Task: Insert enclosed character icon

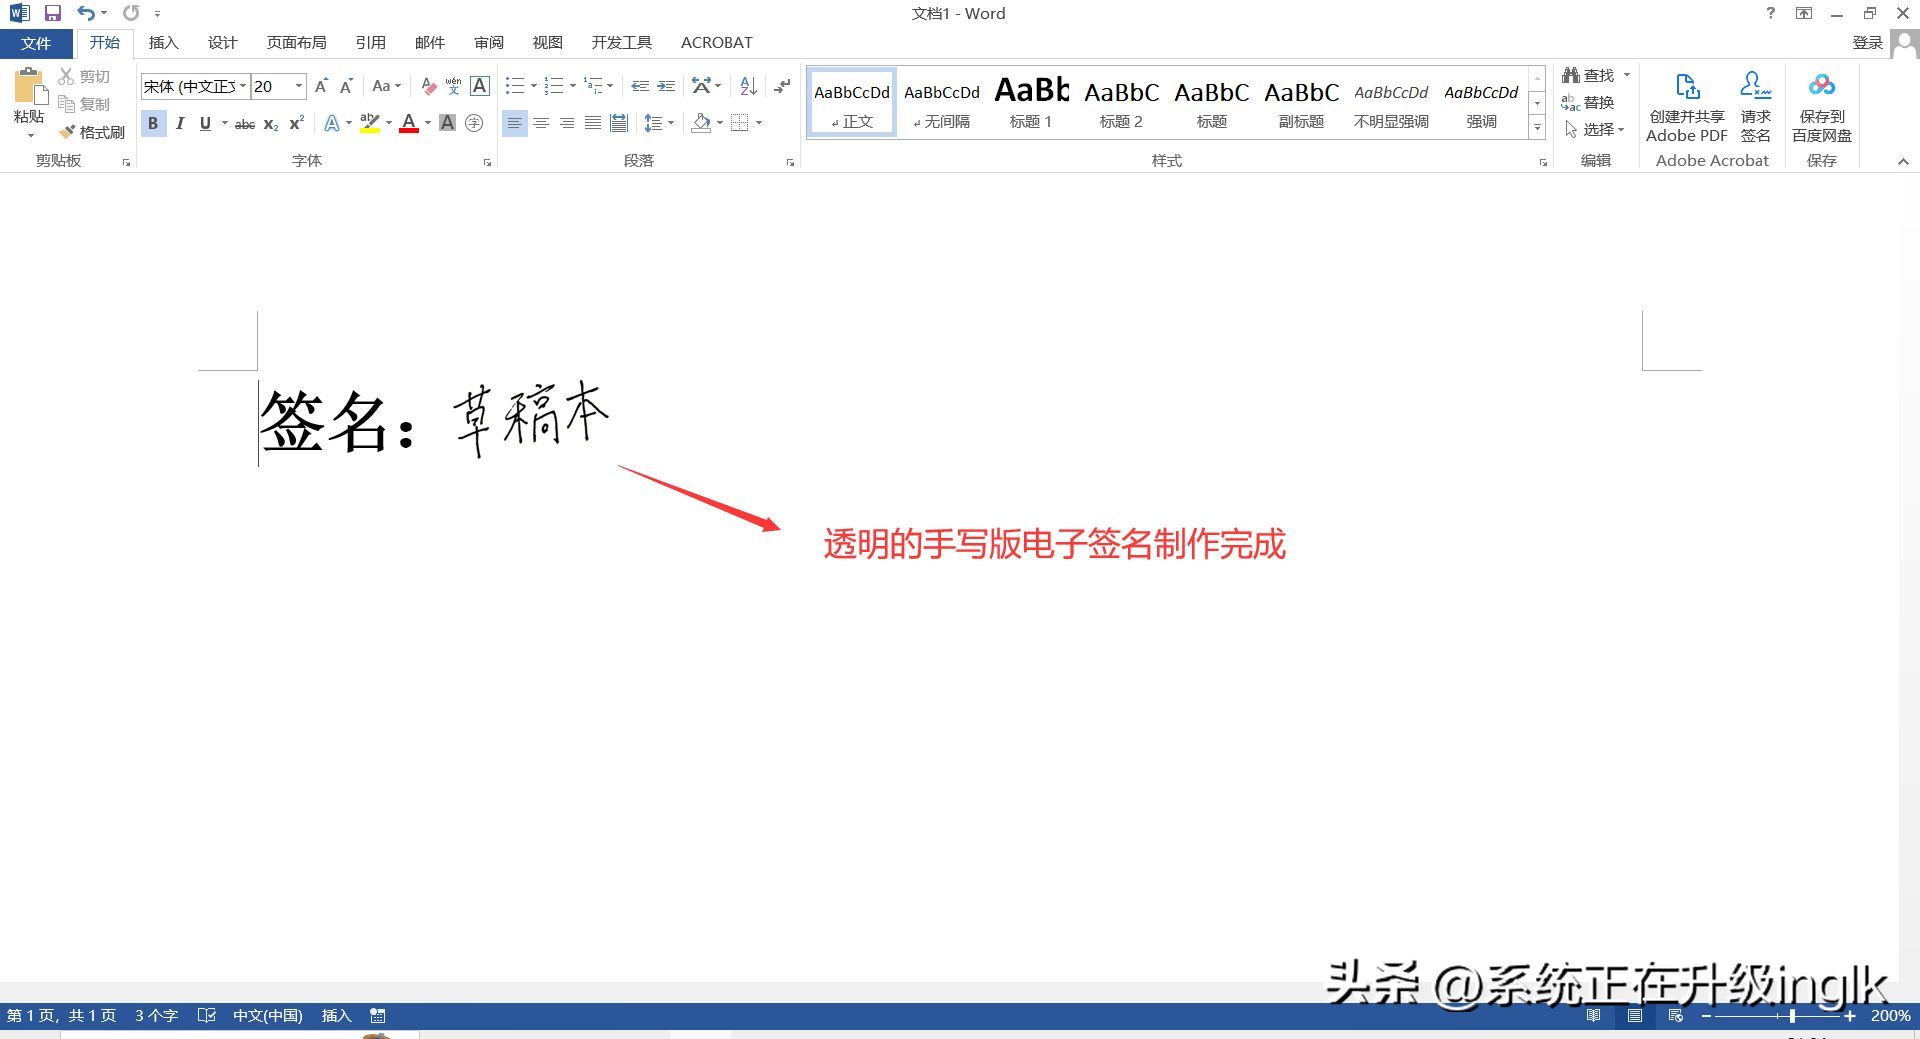Action: point(474,123)
